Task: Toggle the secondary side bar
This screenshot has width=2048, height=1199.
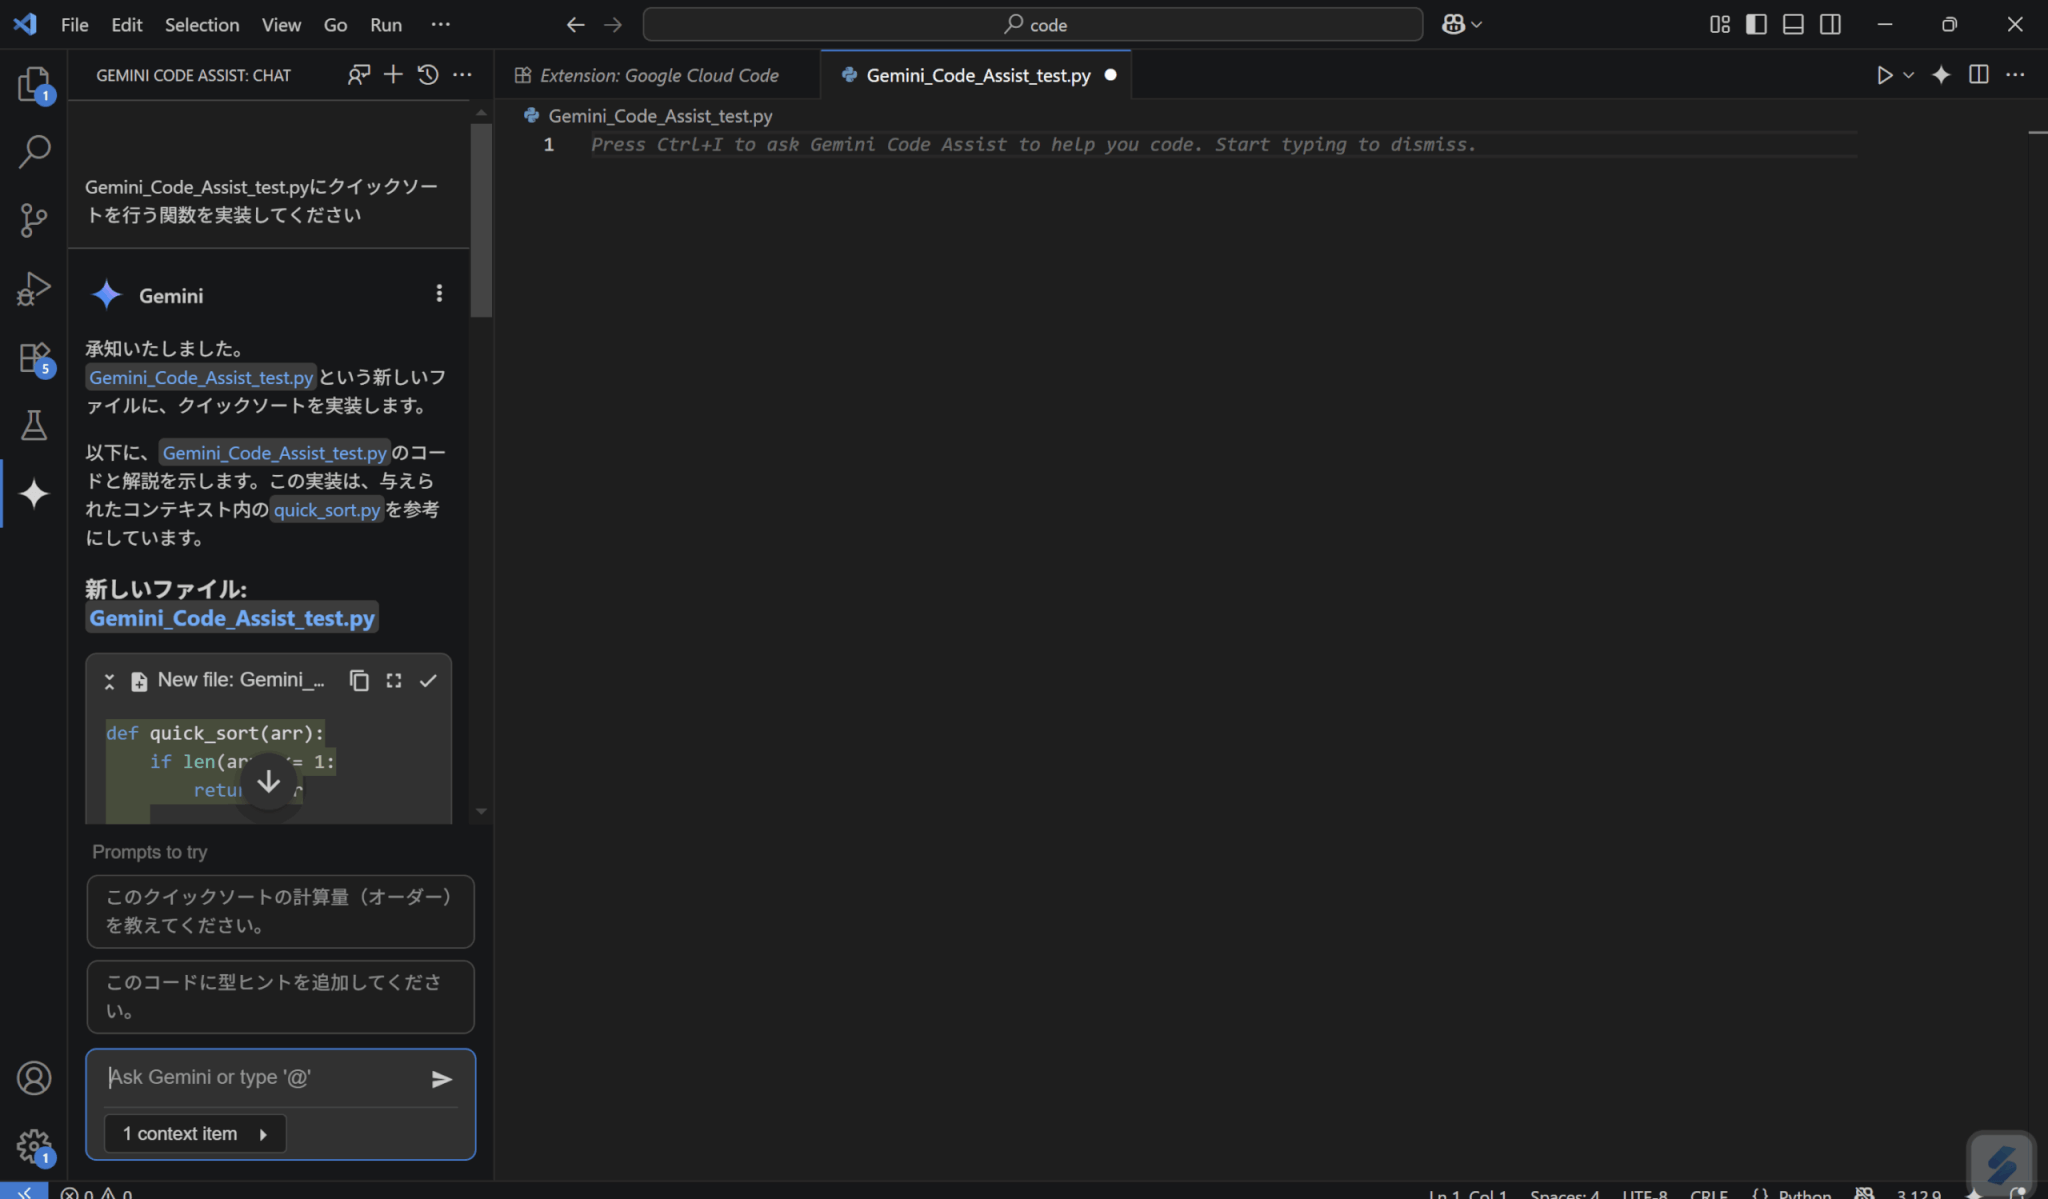Action: tap(1830, 25)
